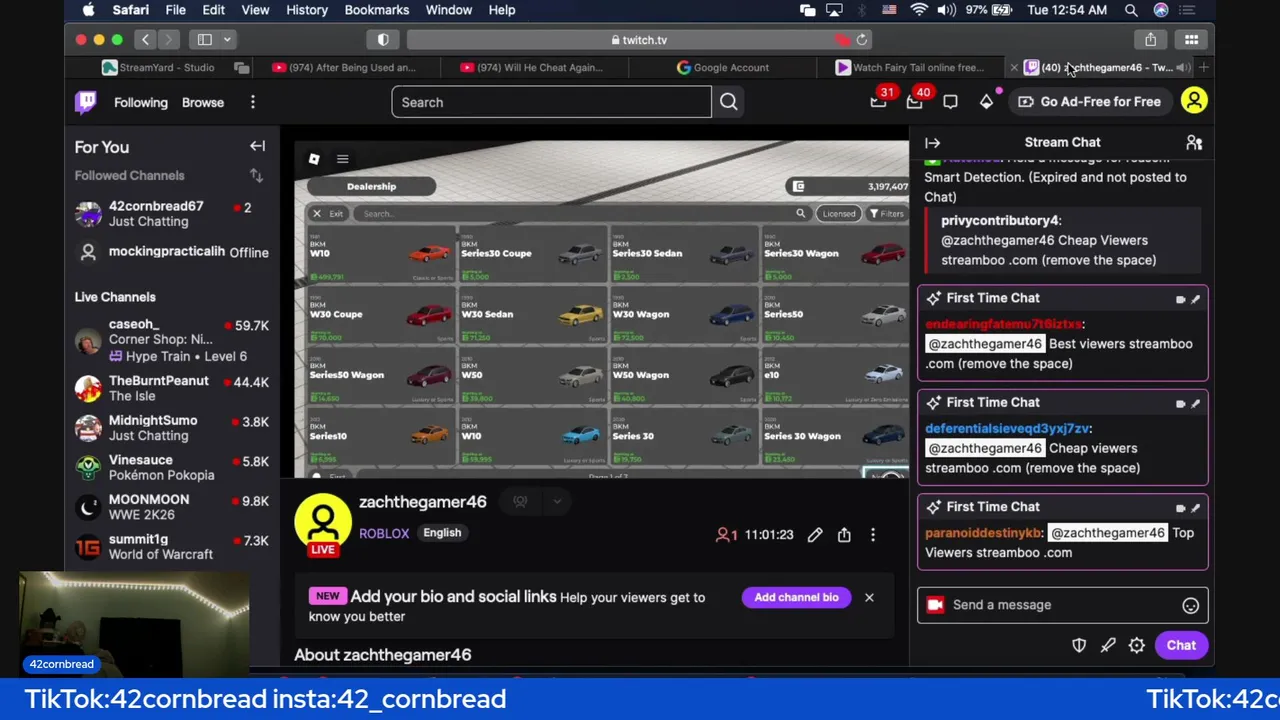Click the W30 Sedan car card in stream
Image resolution: width=1280 pixels, height=720 pixels.
(532, 314)
